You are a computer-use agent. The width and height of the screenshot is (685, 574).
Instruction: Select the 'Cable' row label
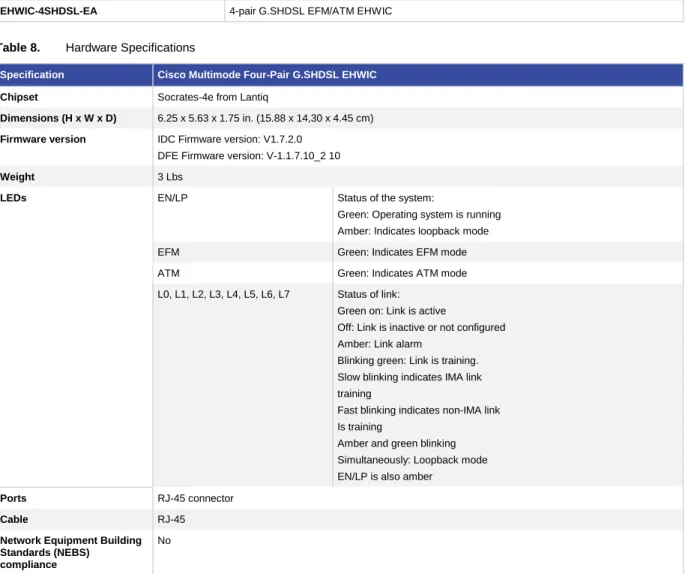(x=14, y=519)
